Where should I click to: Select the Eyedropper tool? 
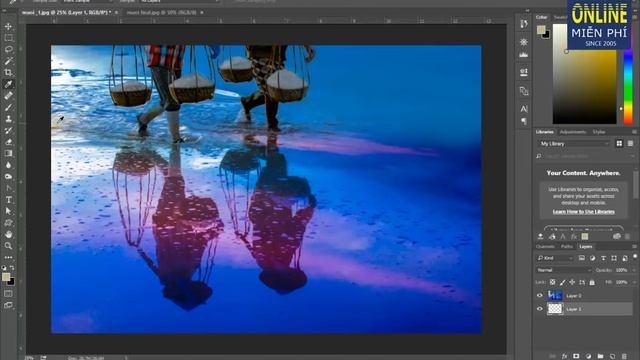pyautogui.click(x=8, y=84)
